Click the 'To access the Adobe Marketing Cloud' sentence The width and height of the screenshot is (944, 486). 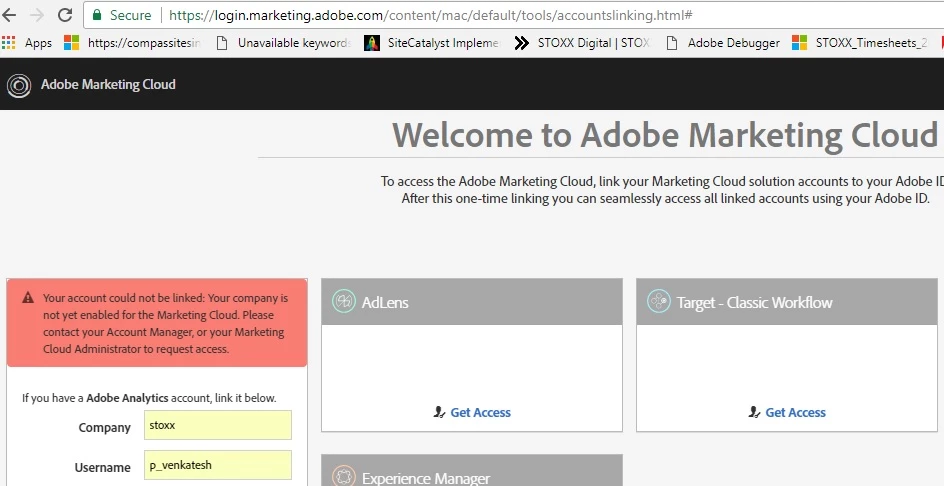(662, 181)
